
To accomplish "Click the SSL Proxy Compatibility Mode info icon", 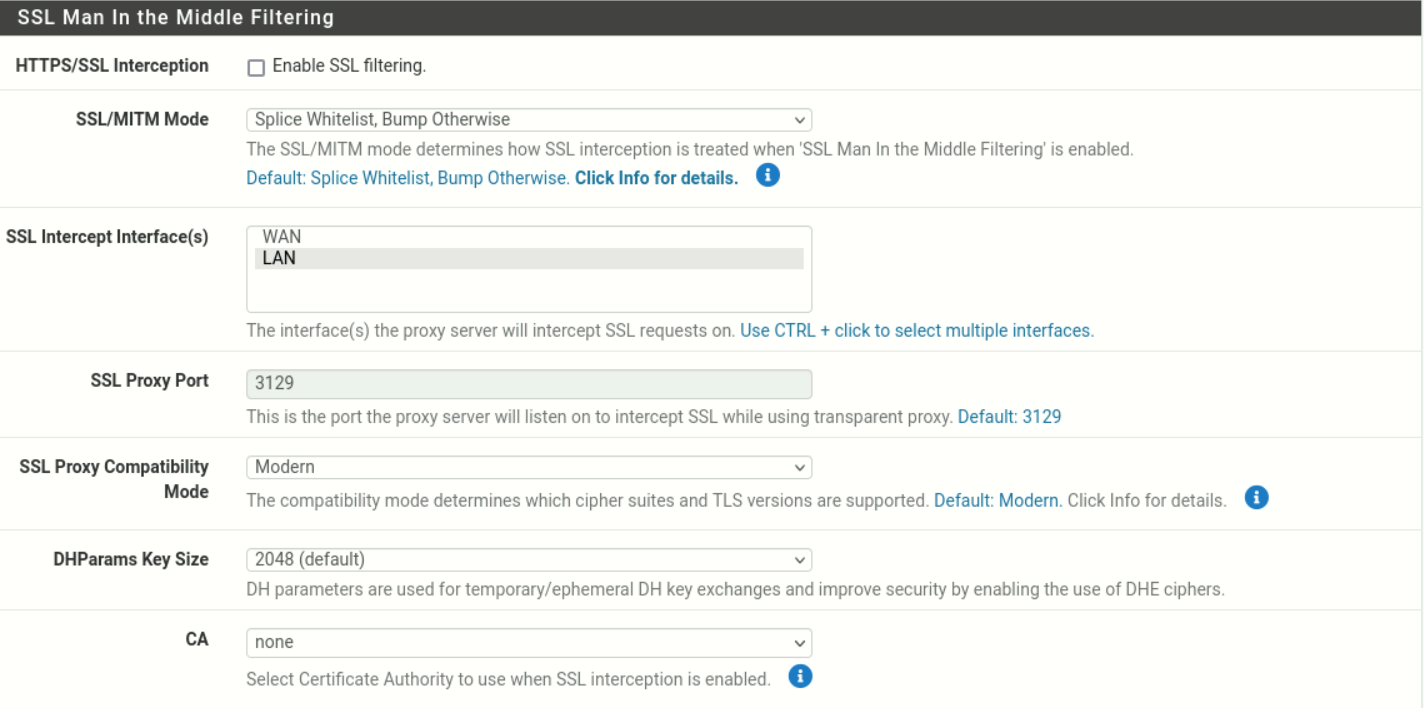I will pyautogui.click(x=1257, y=498).
